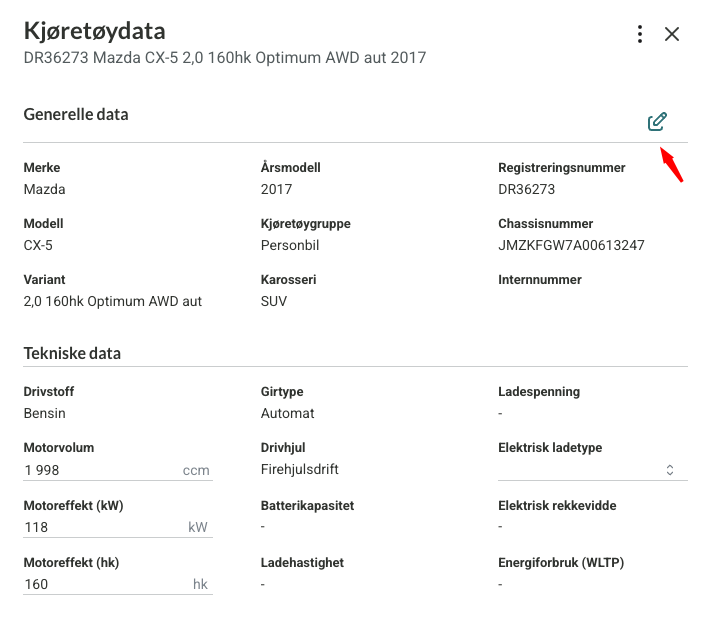Click the Elektrisk rekkevidde label
Image resolution: width=723 pixels, height=620 pixels.
557,506
